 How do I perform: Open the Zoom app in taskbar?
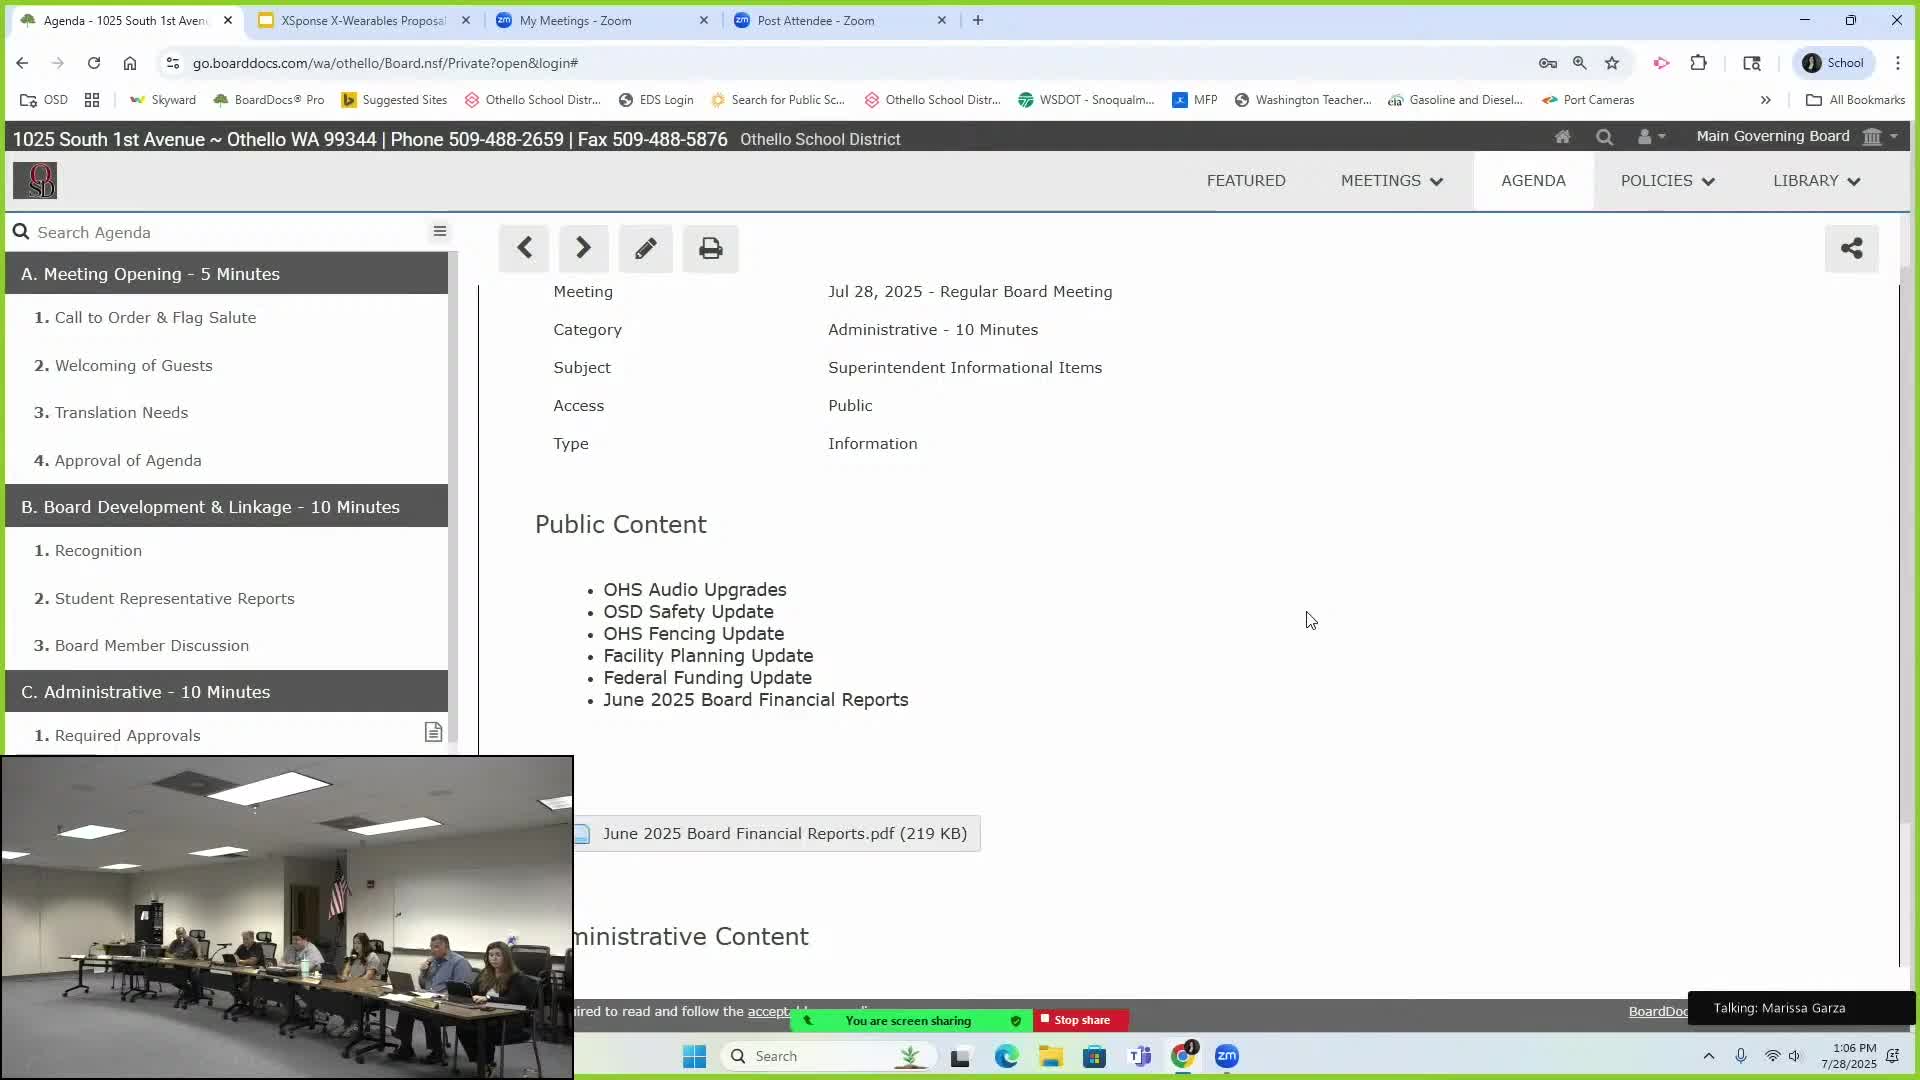pos(1226,1056)
